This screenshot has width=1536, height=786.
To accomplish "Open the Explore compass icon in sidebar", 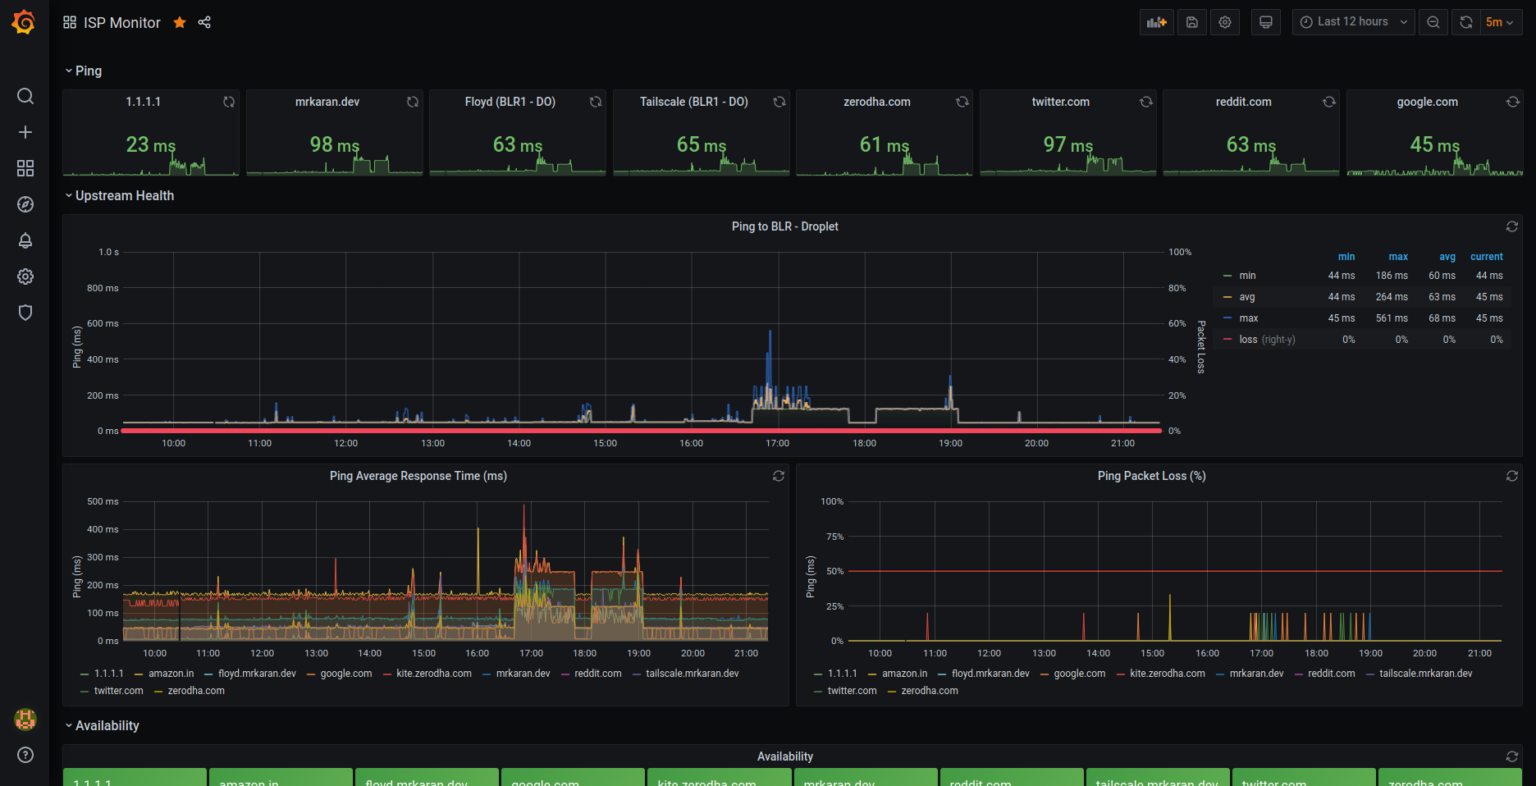I will (25, 204).
